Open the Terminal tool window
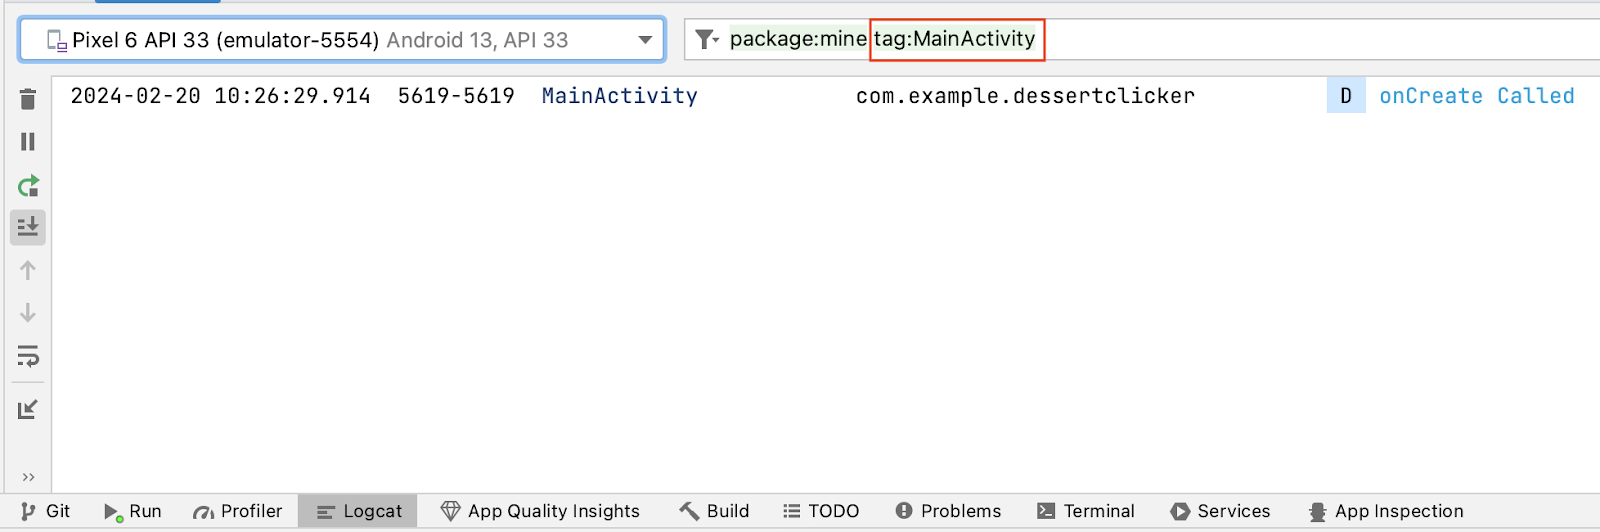 click(x=1086, y=511)
